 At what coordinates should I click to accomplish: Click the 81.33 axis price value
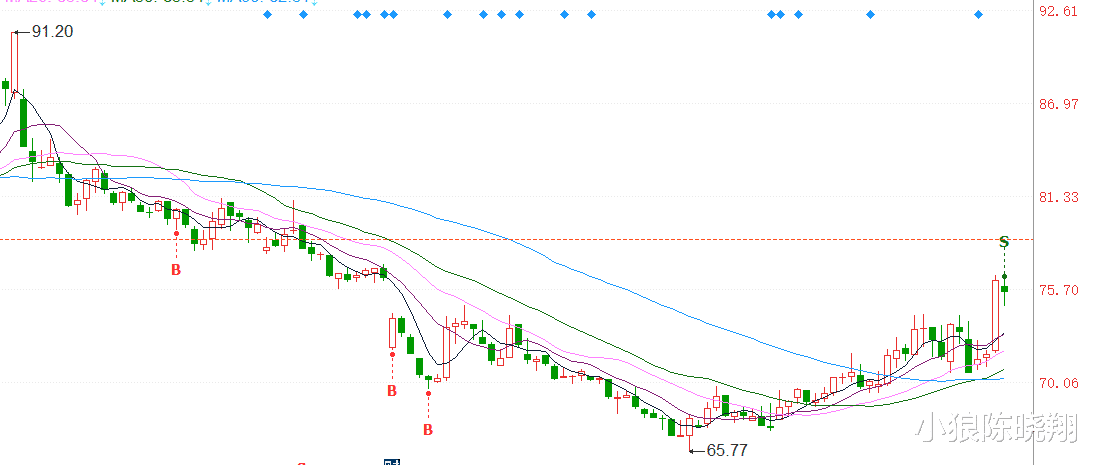pyautogui.click(x=1058, y=198)
